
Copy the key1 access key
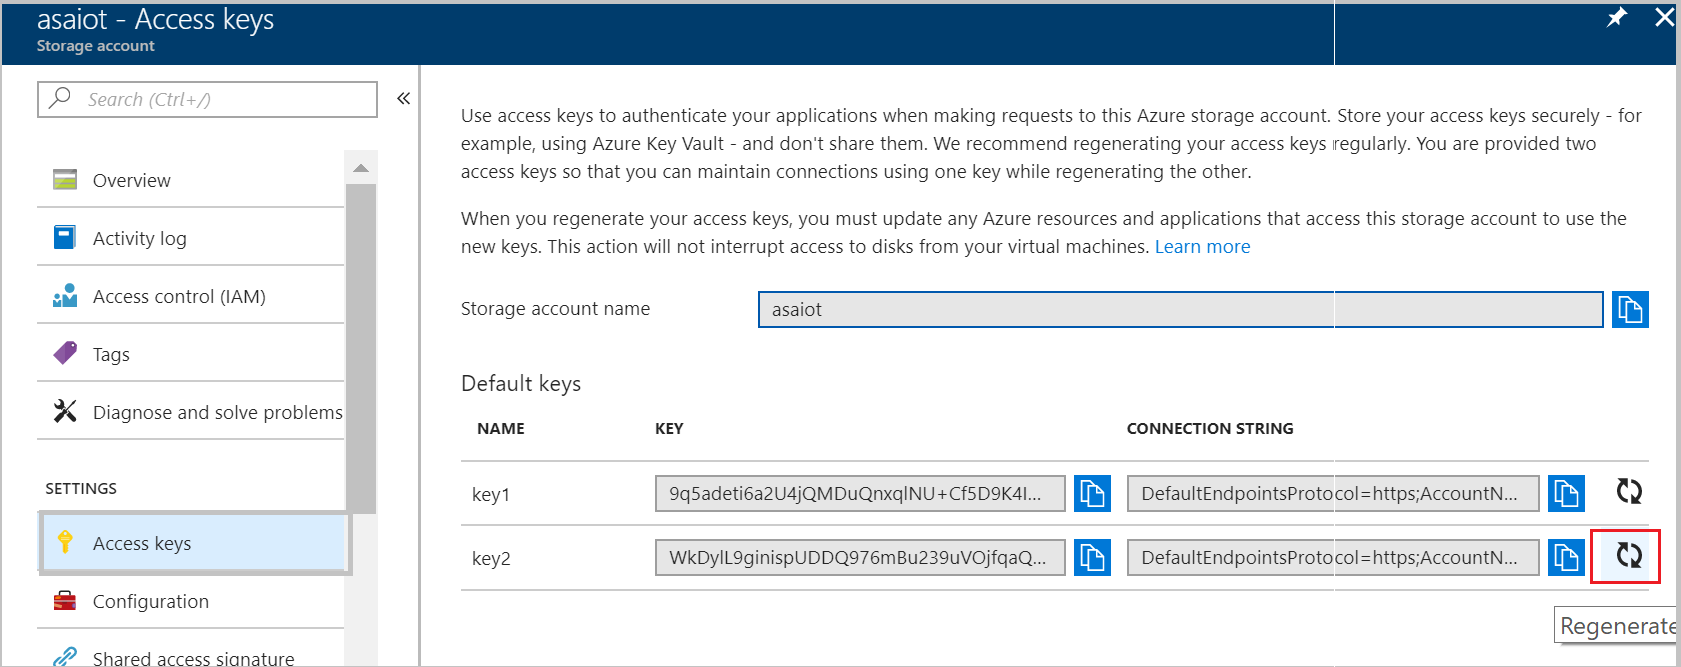(1092, 493)
